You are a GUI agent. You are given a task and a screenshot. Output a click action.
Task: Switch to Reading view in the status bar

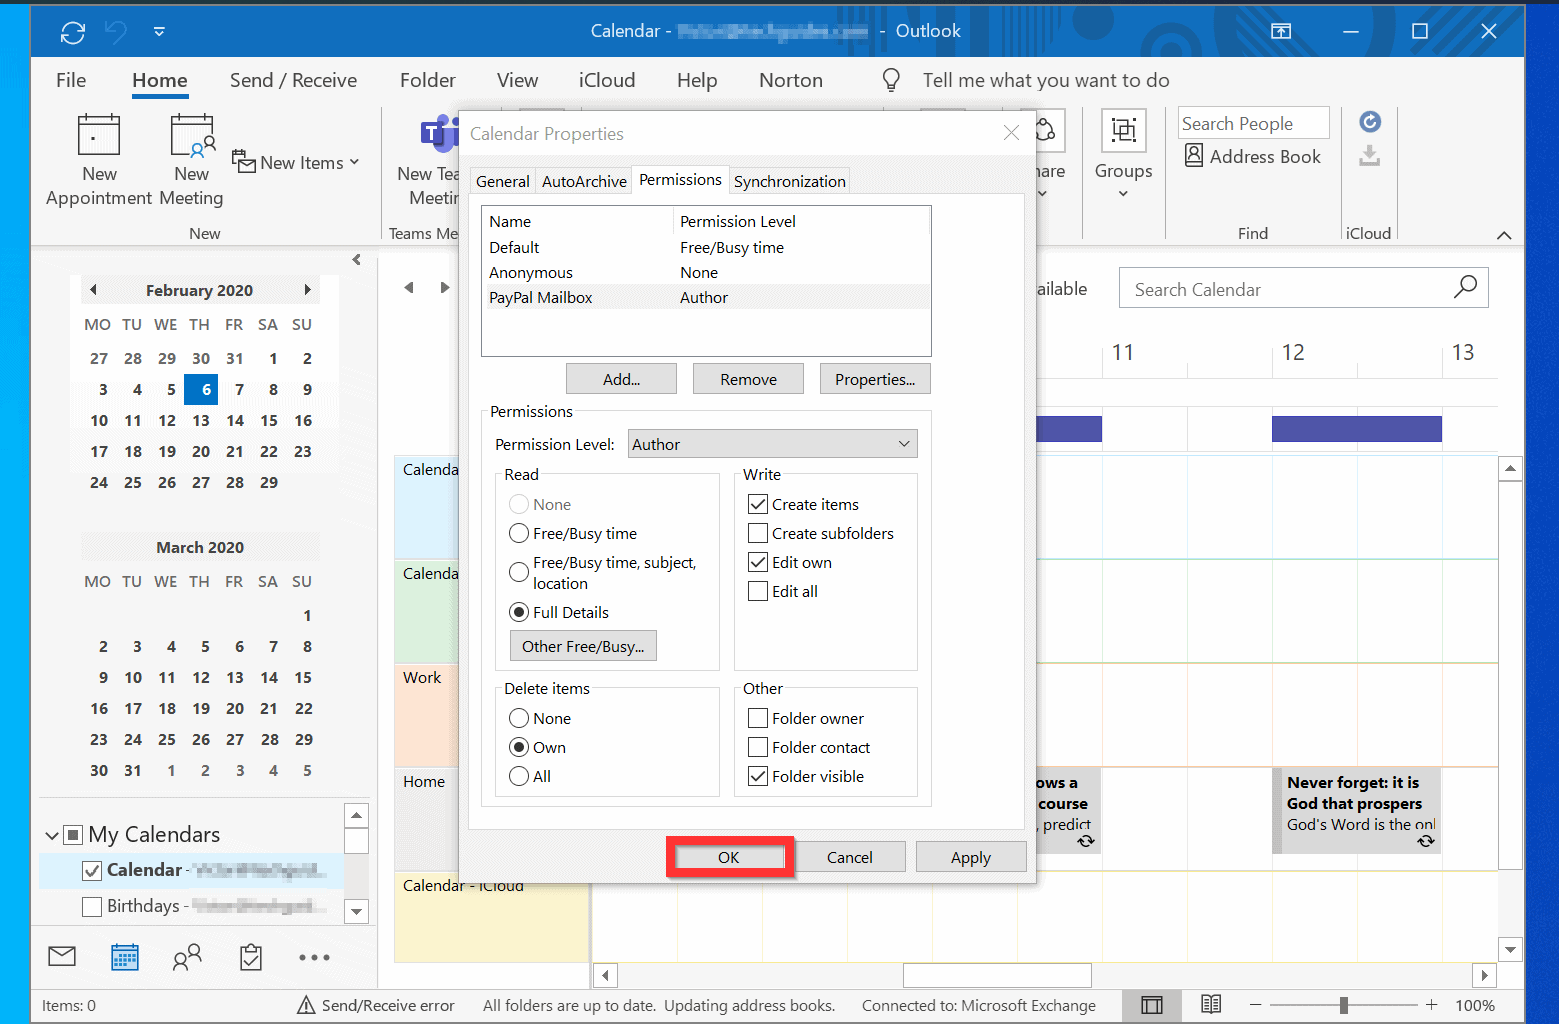(1211, 1004)
